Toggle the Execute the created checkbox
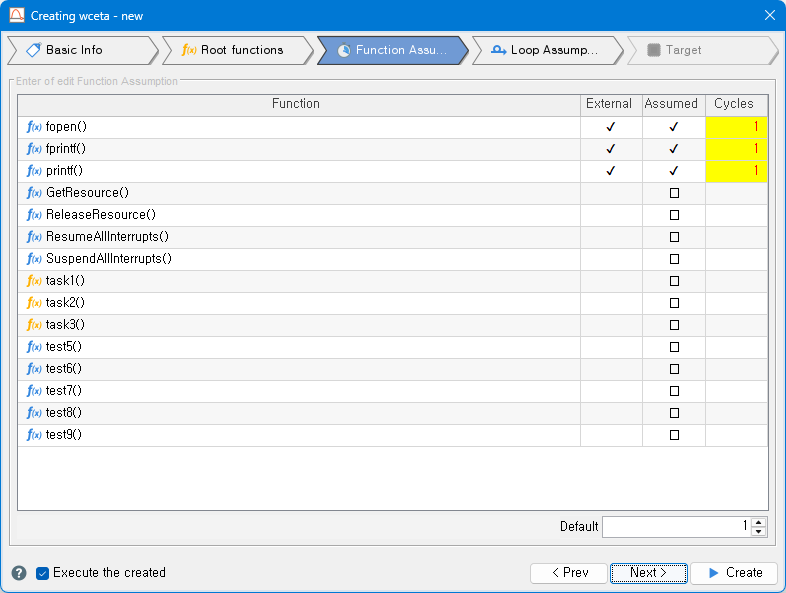 coord(42,573)
